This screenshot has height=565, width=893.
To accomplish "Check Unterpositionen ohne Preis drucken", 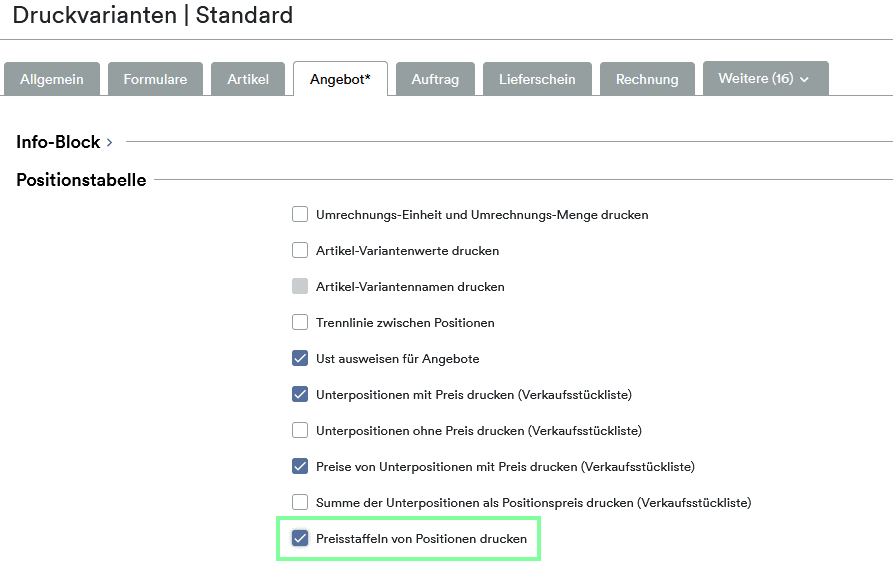I will point(300,430).
